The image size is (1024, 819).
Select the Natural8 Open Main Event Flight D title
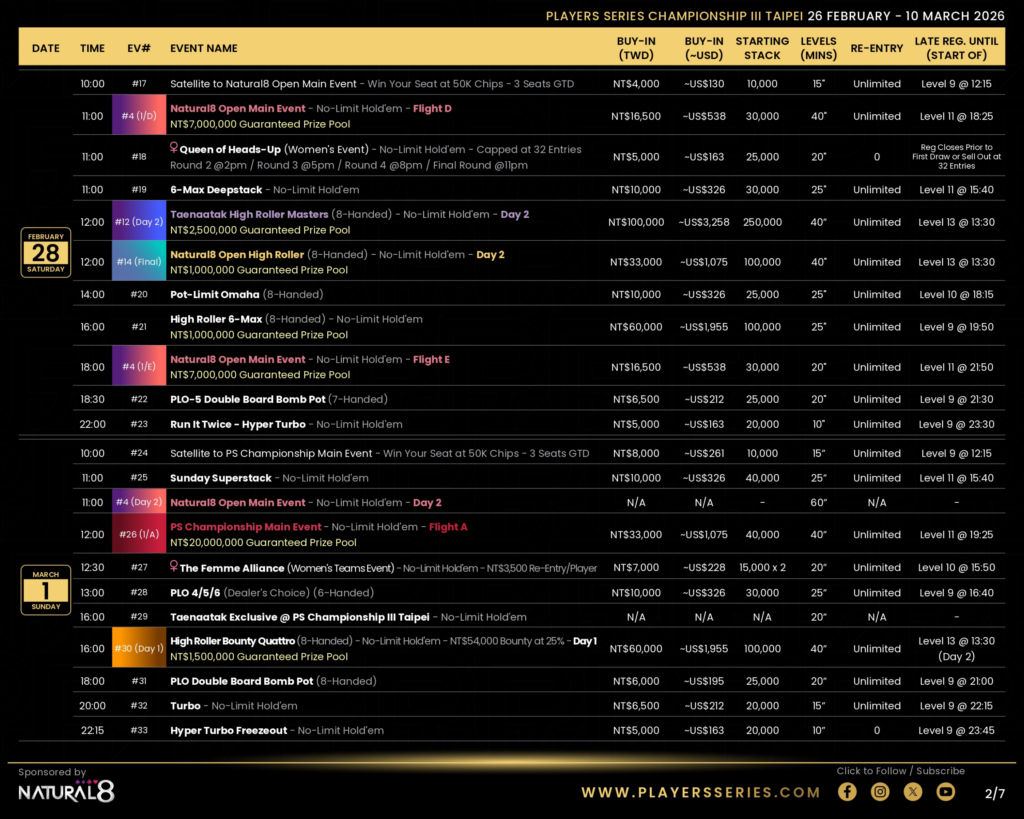[x=238, y=108]
